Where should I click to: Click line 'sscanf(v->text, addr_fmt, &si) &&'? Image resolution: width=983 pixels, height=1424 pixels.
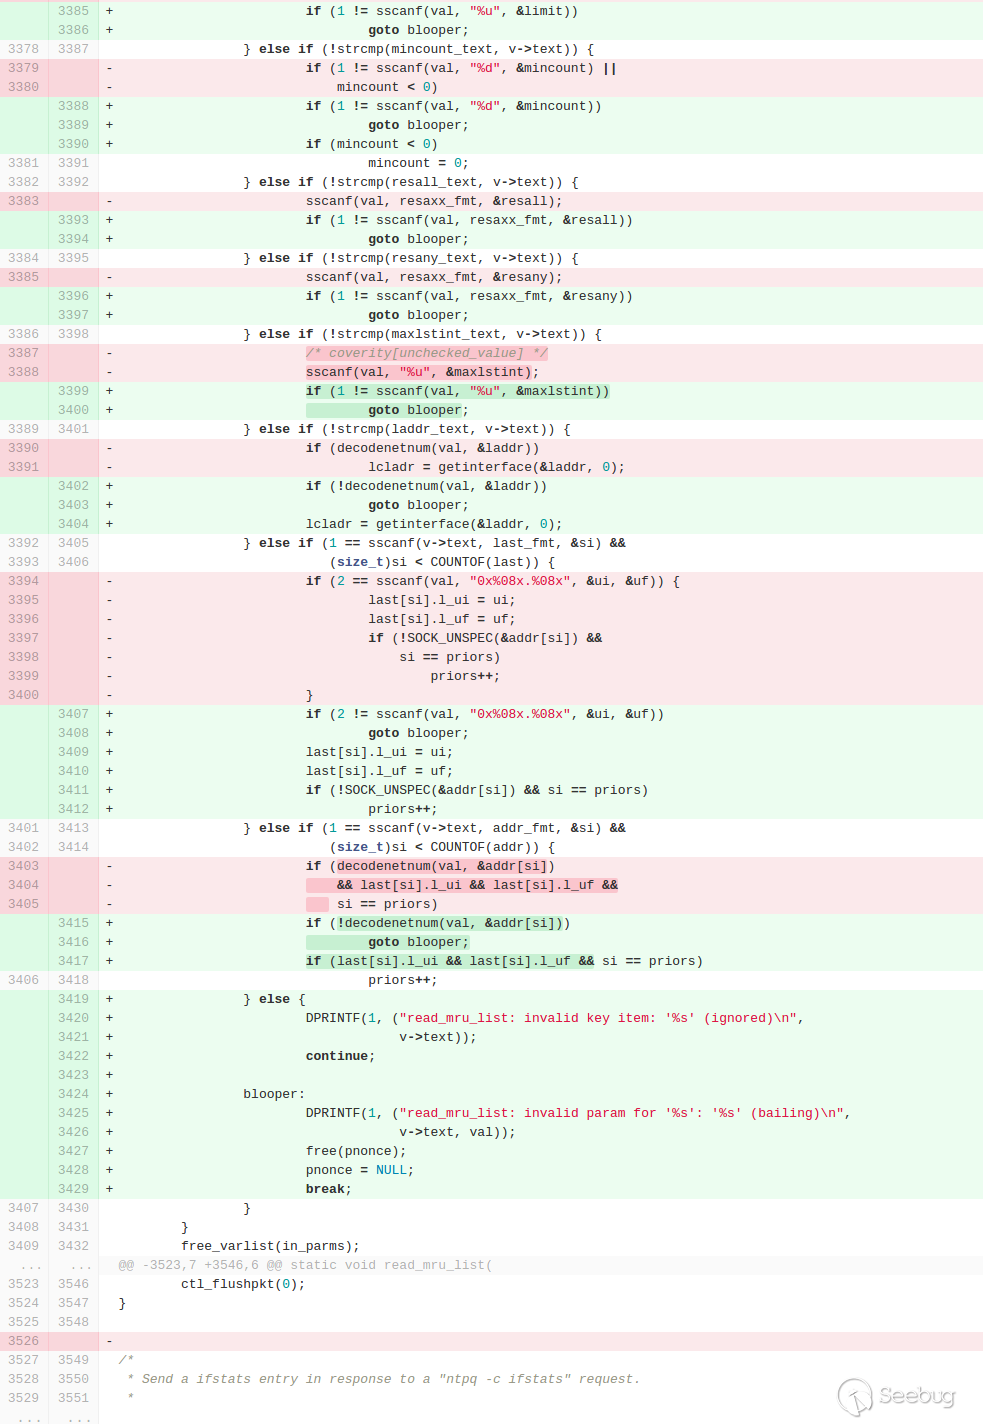pyautogui.click(x=434, y=828)
